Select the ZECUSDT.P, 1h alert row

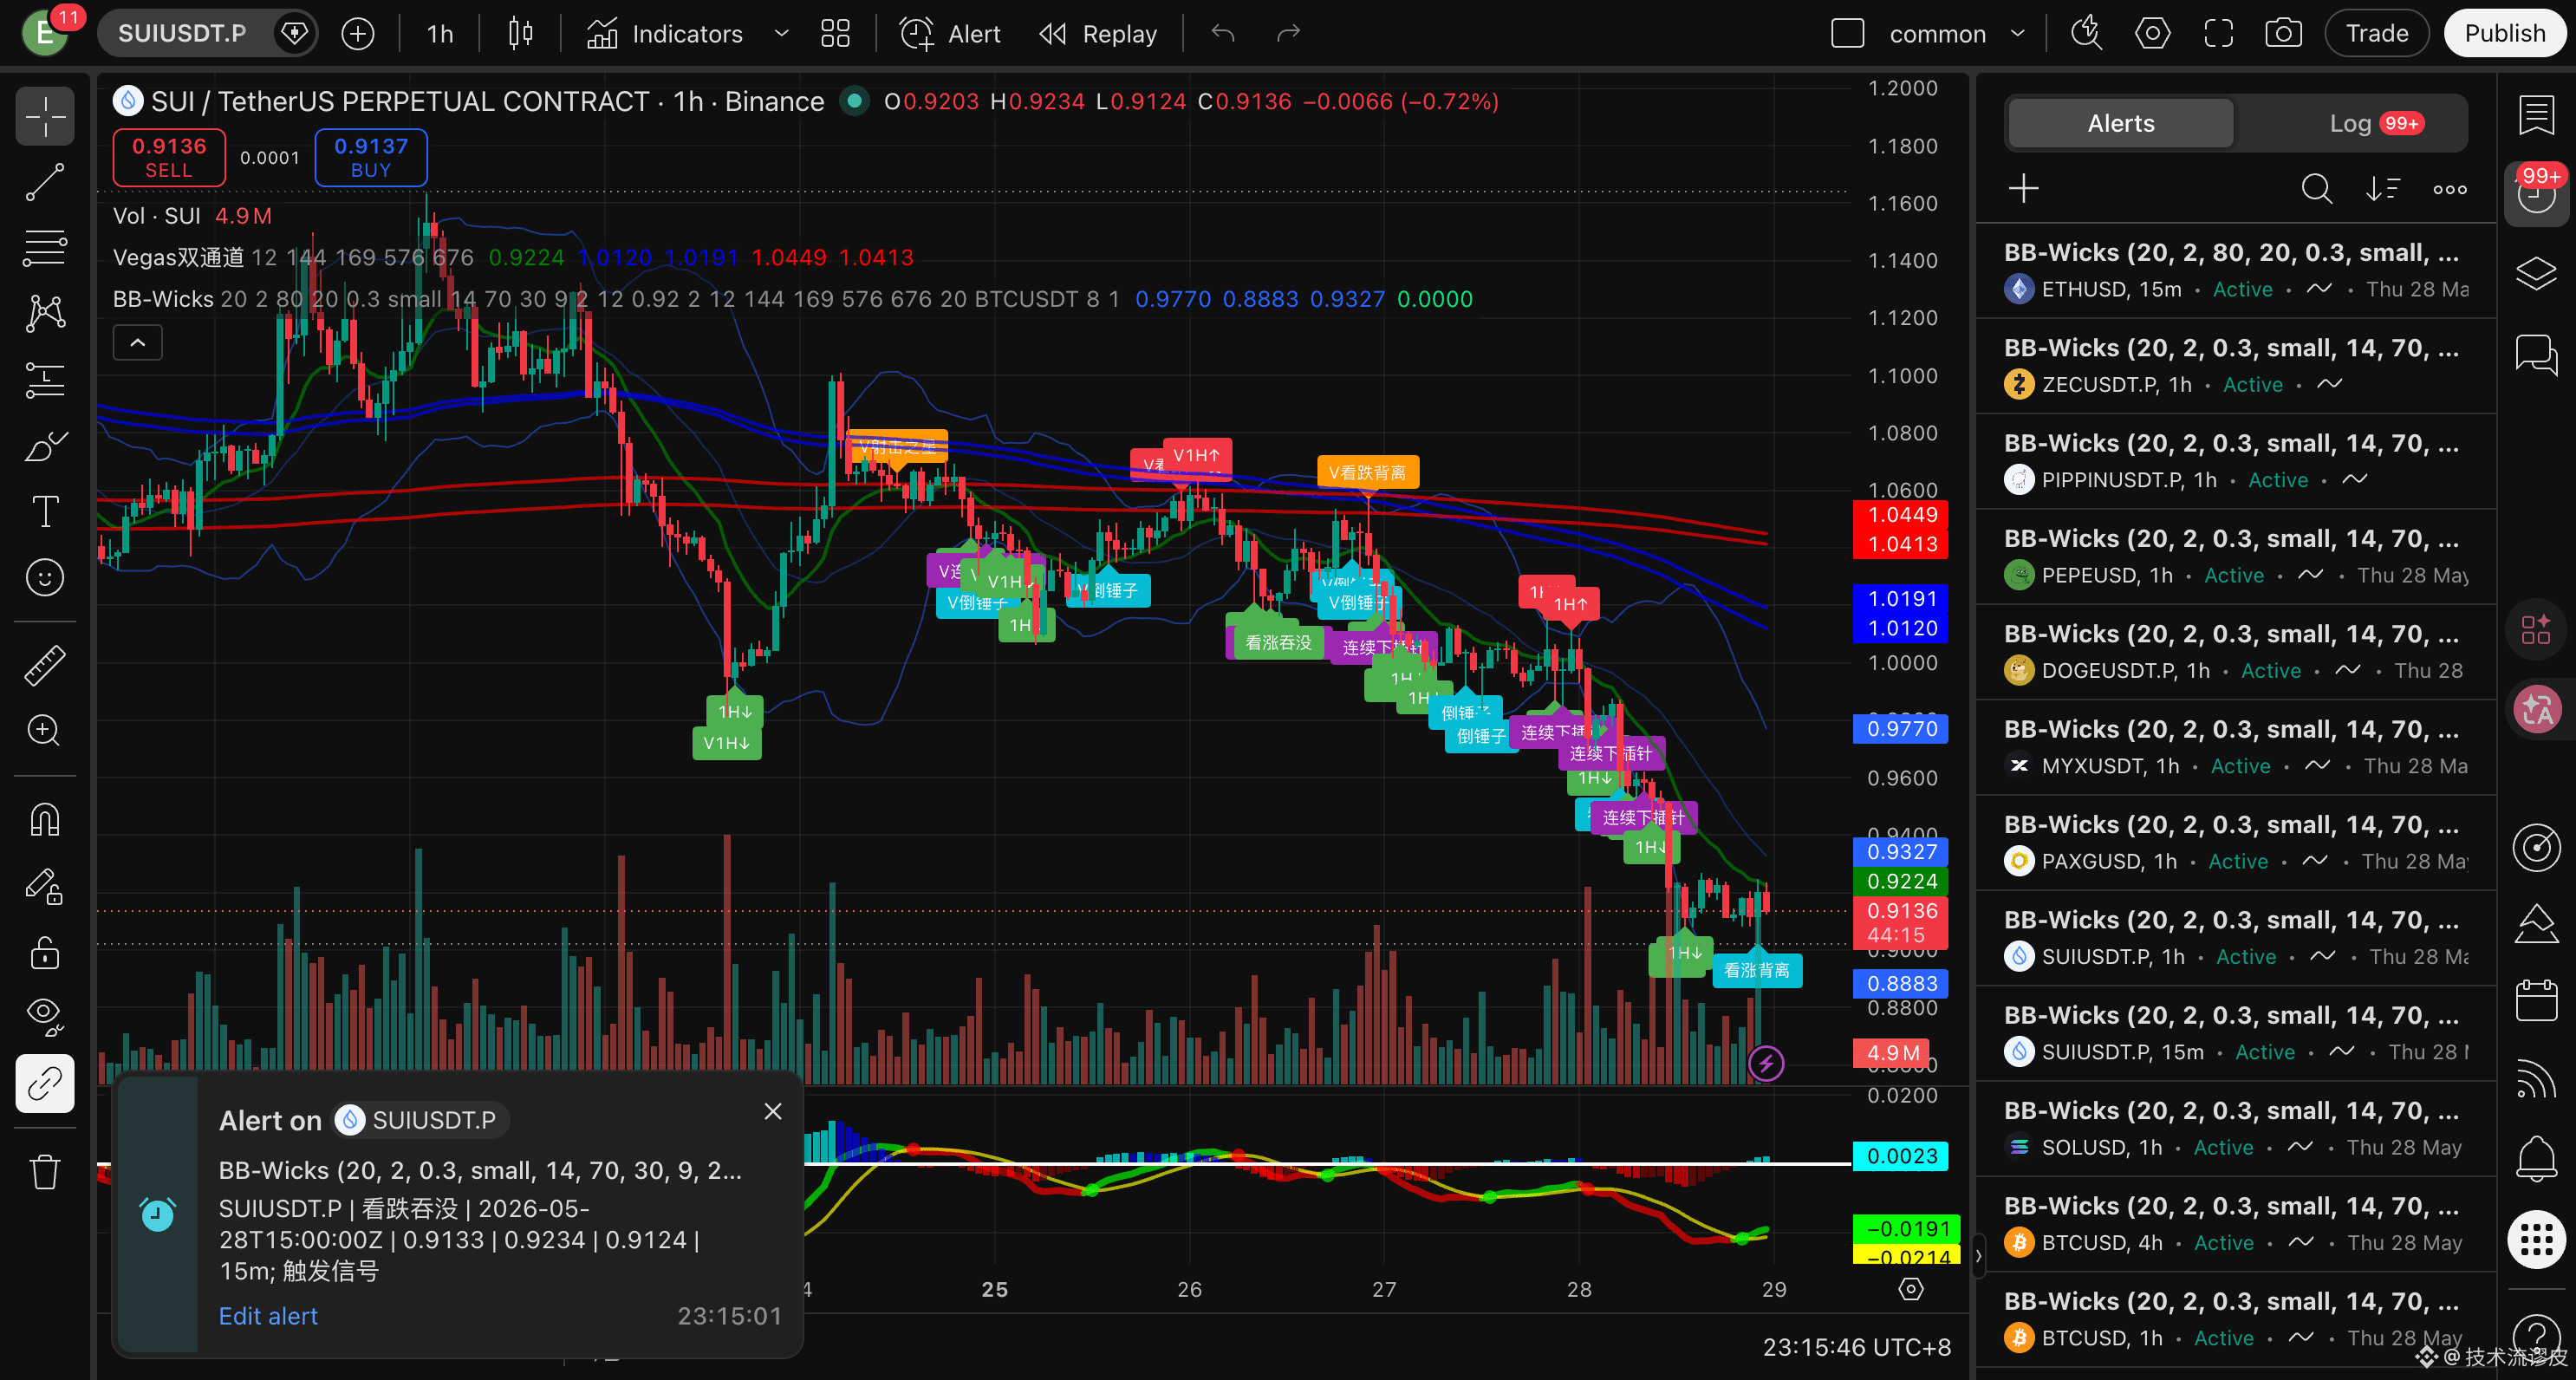pyautogui.click(x=2236, y=366)
